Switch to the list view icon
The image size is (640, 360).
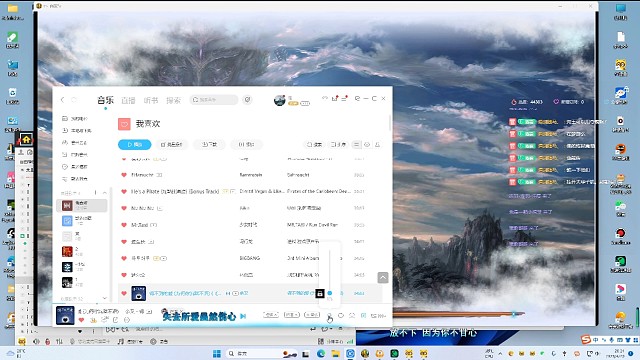(356, 144)
